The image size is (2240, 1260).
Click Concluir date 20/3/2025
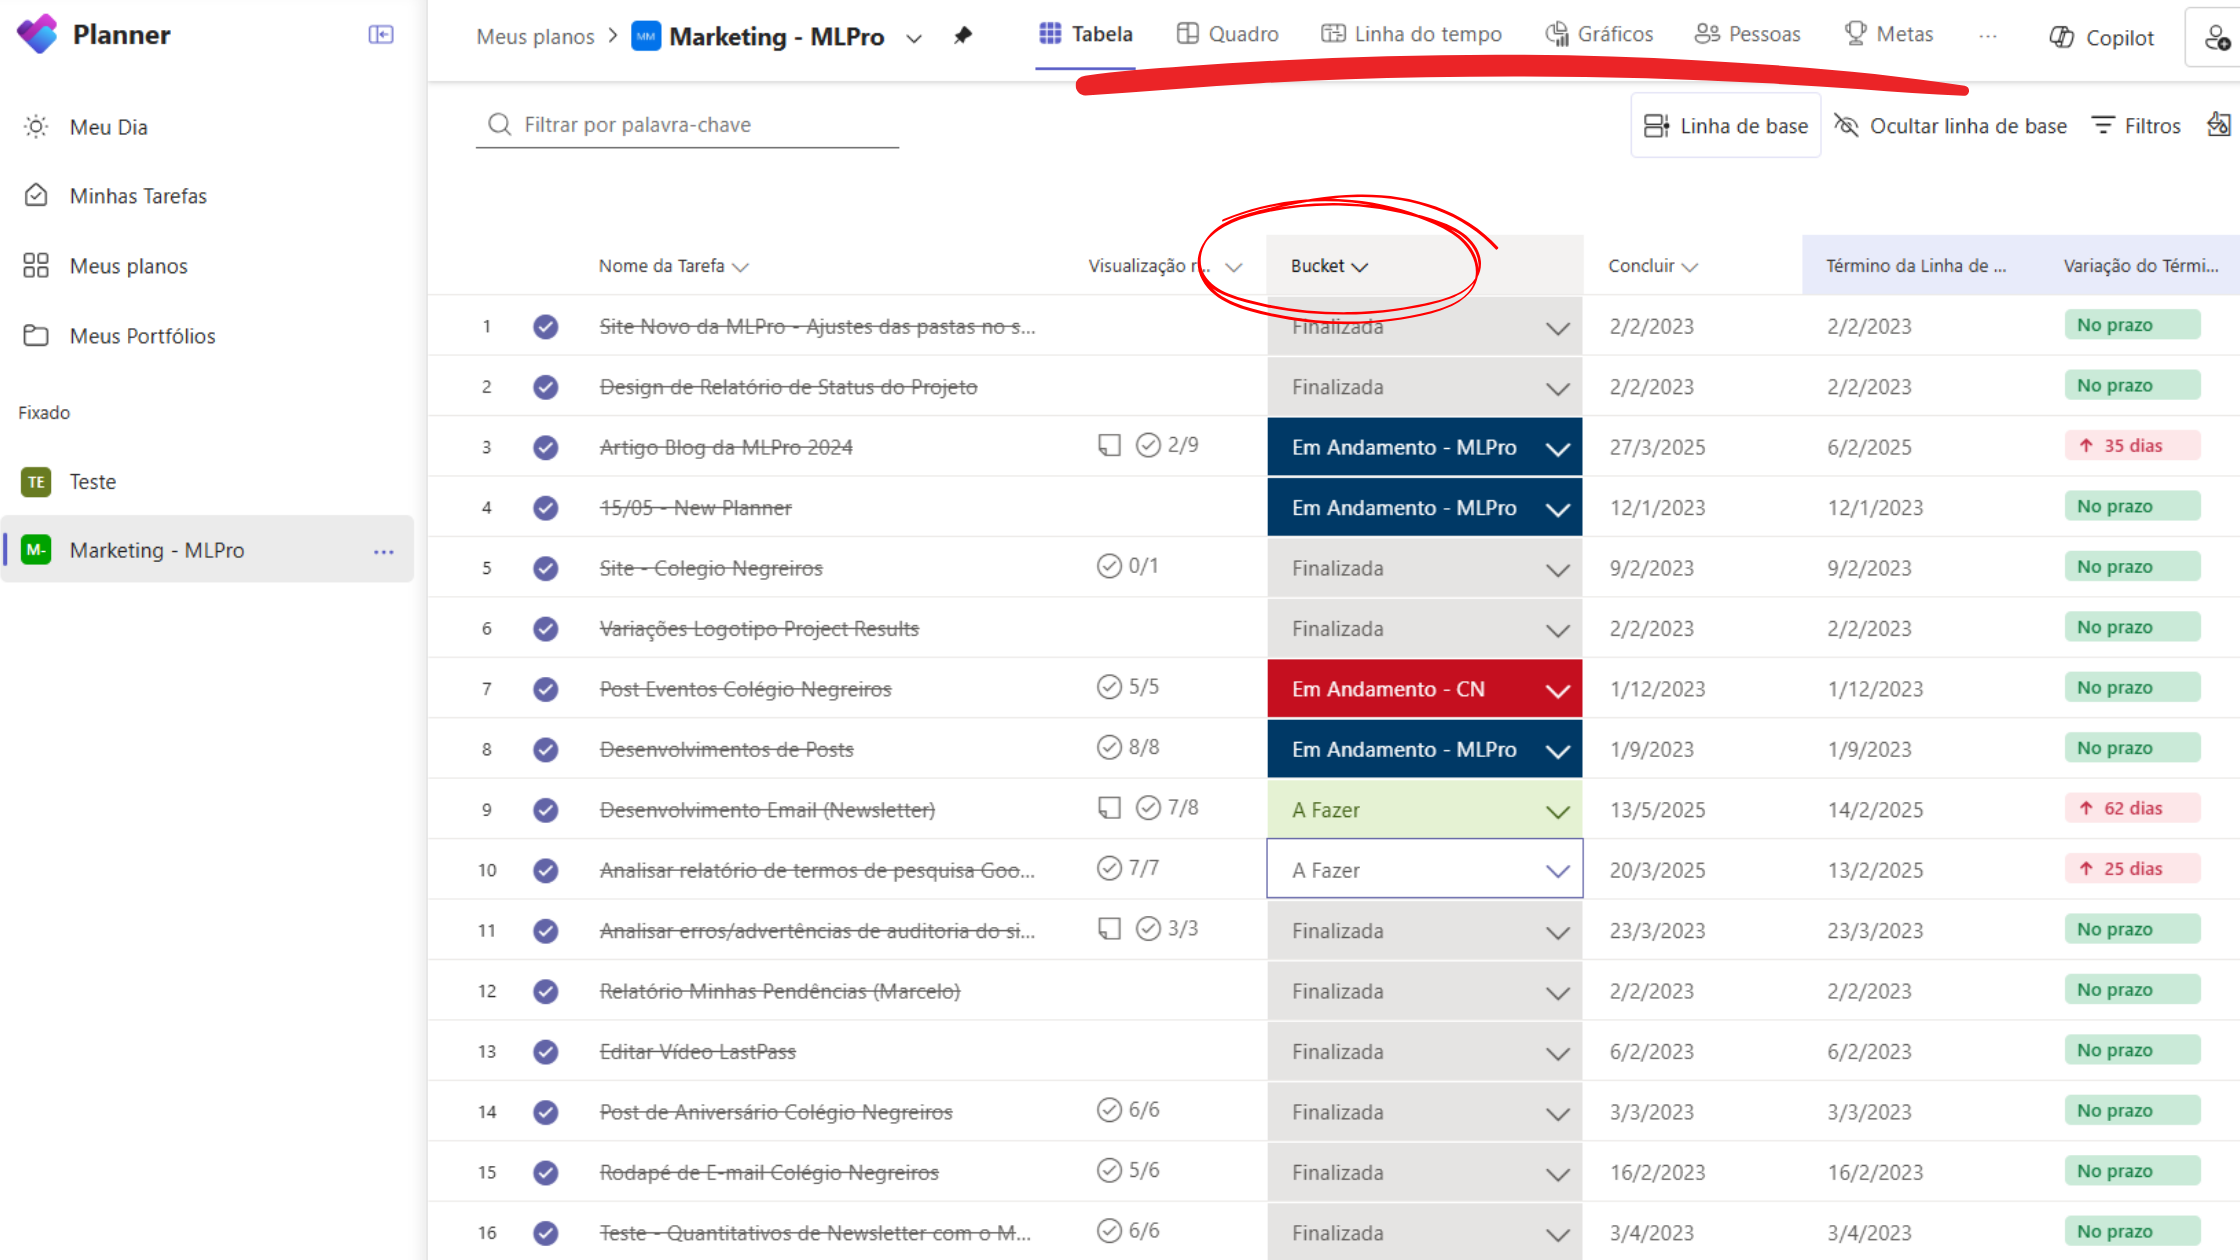coord(1657,870)
